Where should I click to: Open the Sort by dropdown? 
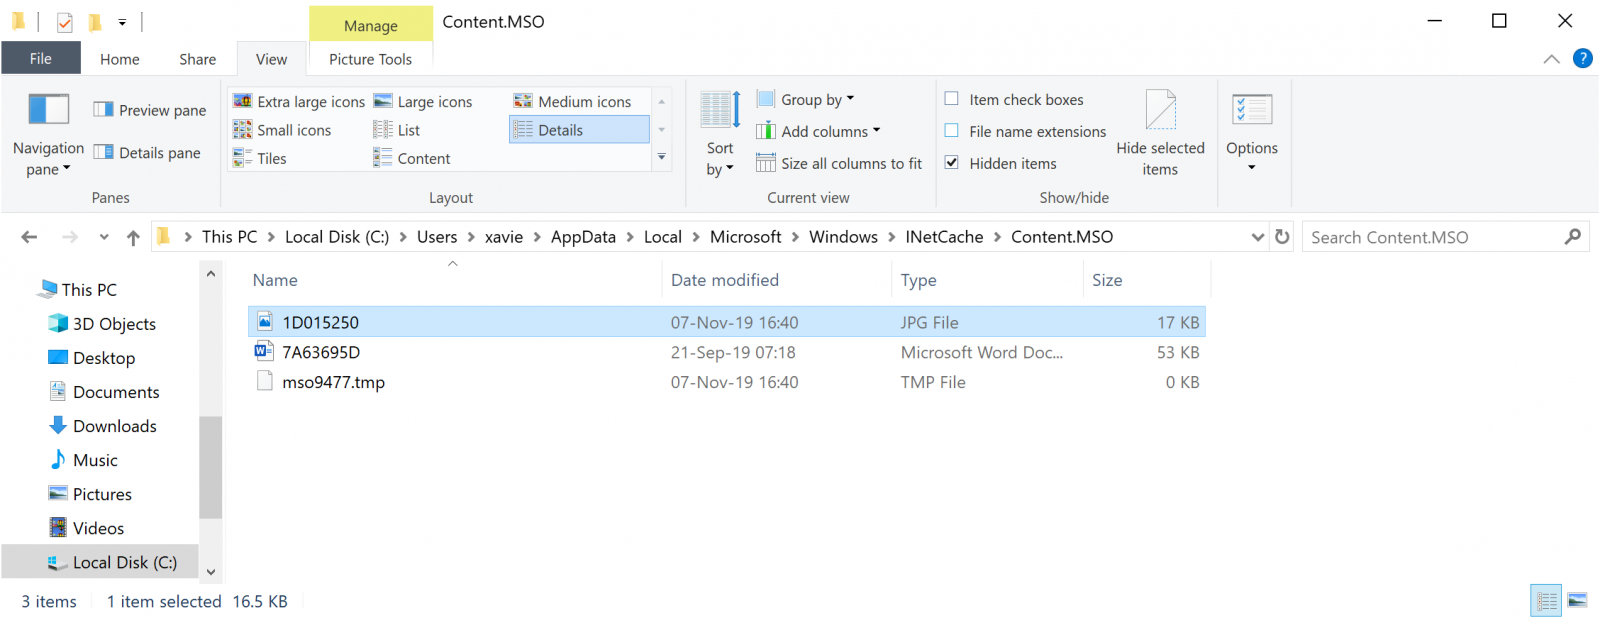coord(720,158)
